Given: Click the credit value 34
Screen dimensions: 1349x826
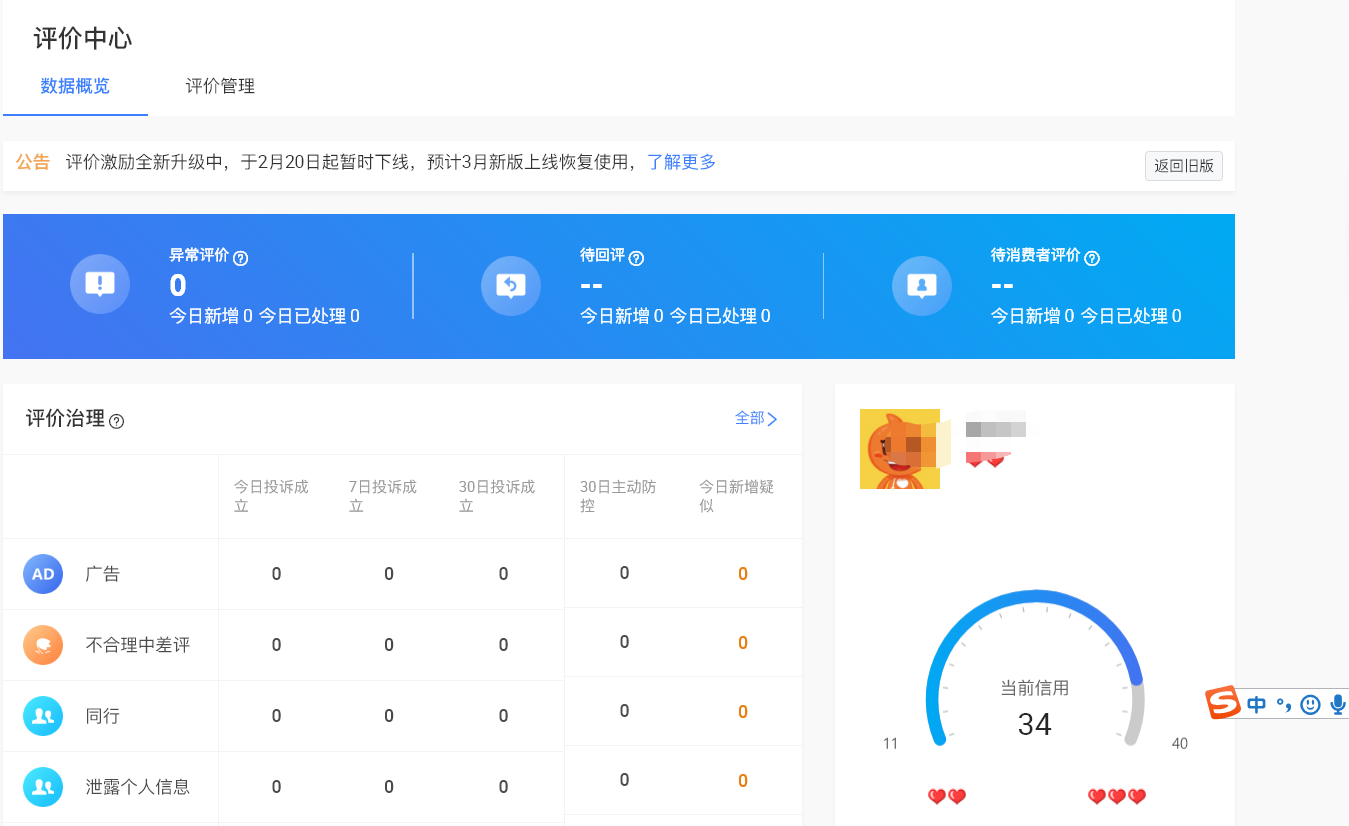Looking at the screenshot, I should [x=1035, y=724].
